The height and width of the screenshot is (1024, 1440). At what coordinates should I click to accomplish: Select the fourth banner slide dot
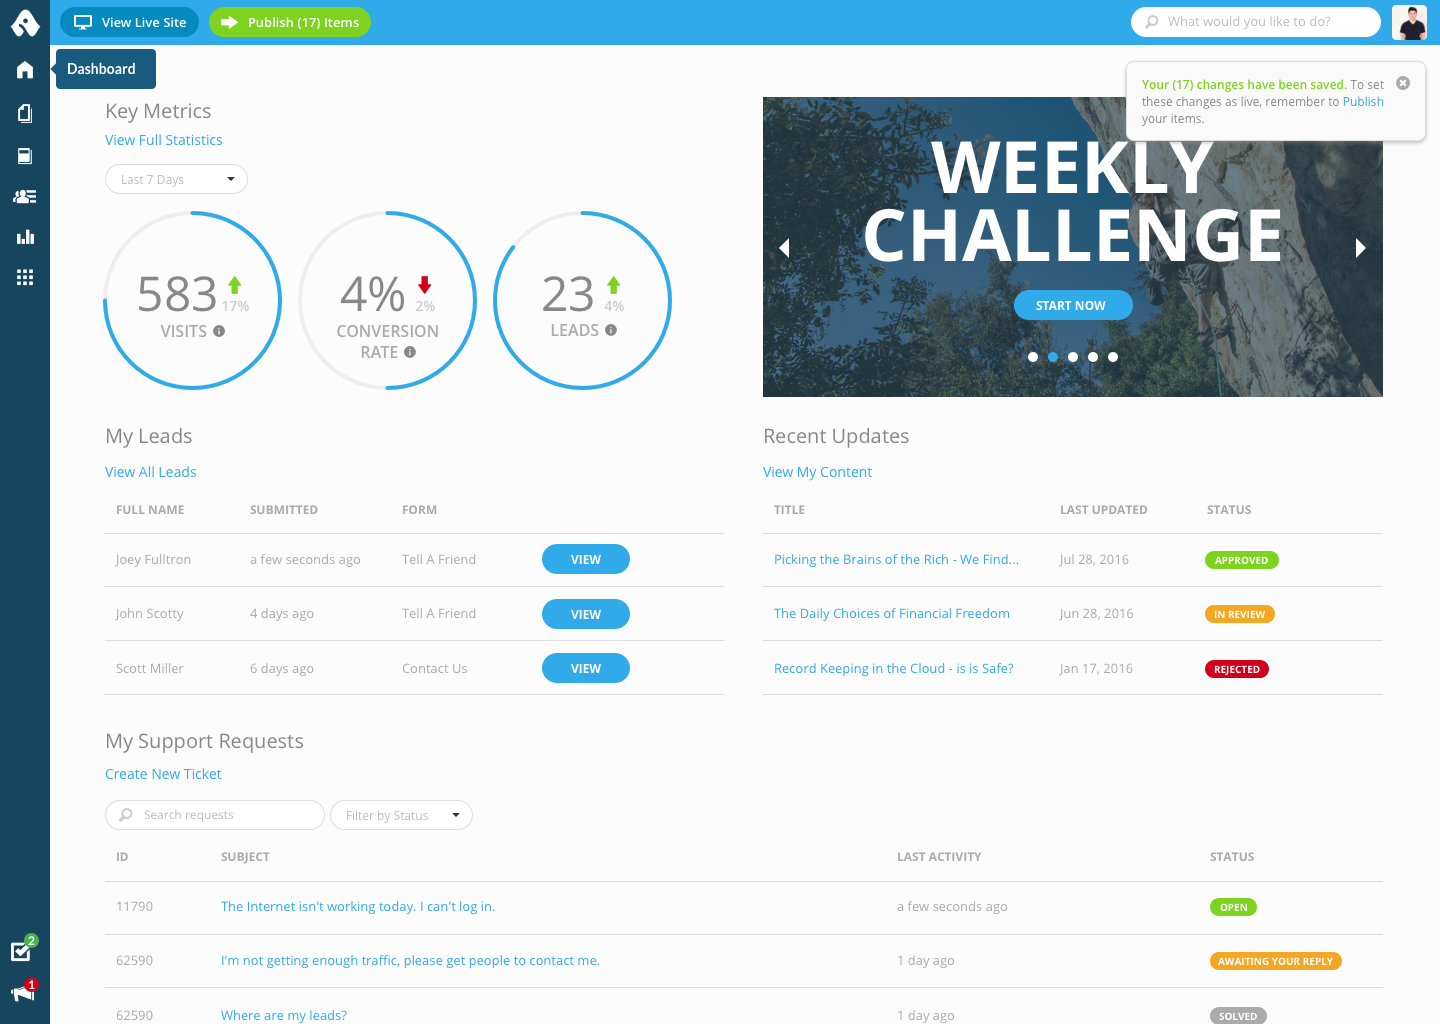(1093, 357)
